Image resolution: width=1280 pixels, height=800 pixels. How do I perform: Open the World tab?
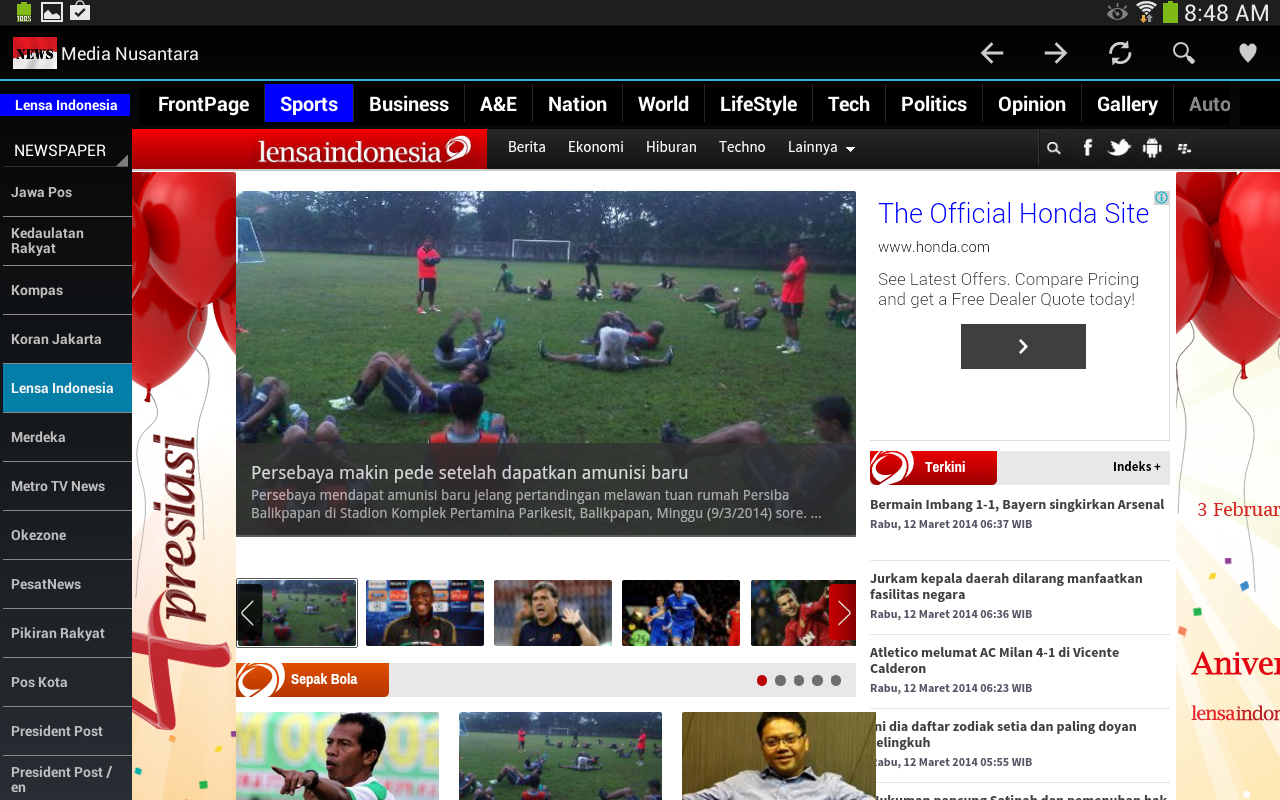pos(663,104)
